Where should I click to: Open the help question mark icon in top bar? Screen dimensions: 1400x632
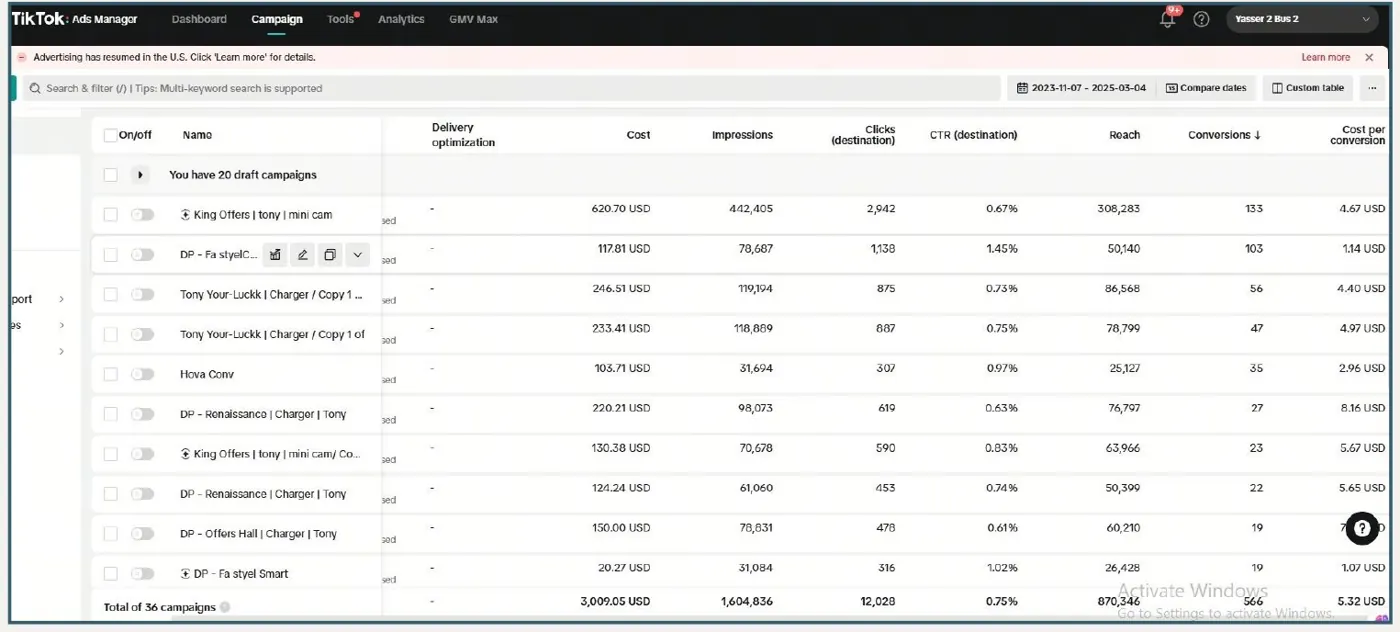pos(1202,19)
